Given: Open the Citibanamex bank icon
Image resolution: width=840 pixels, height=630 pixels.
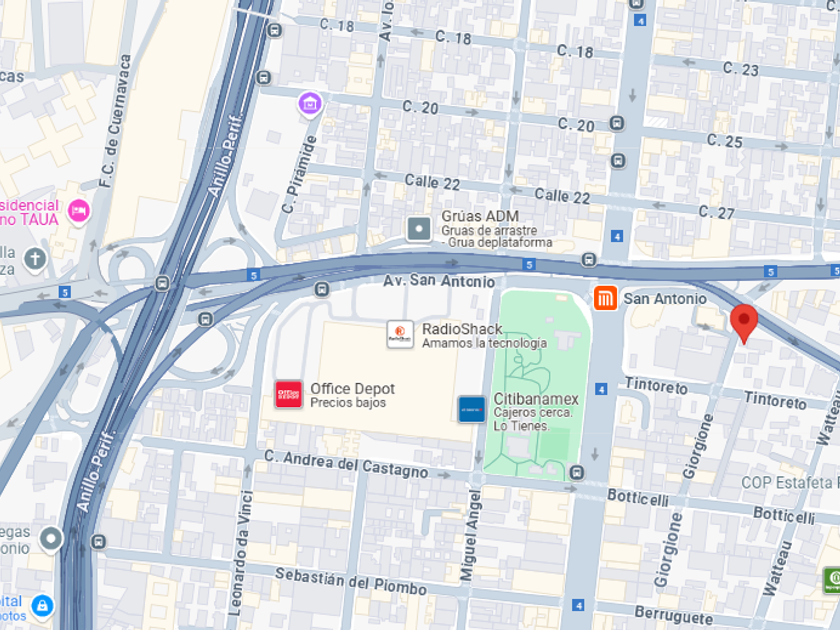Looking at the screenshot, I should 472,409.
